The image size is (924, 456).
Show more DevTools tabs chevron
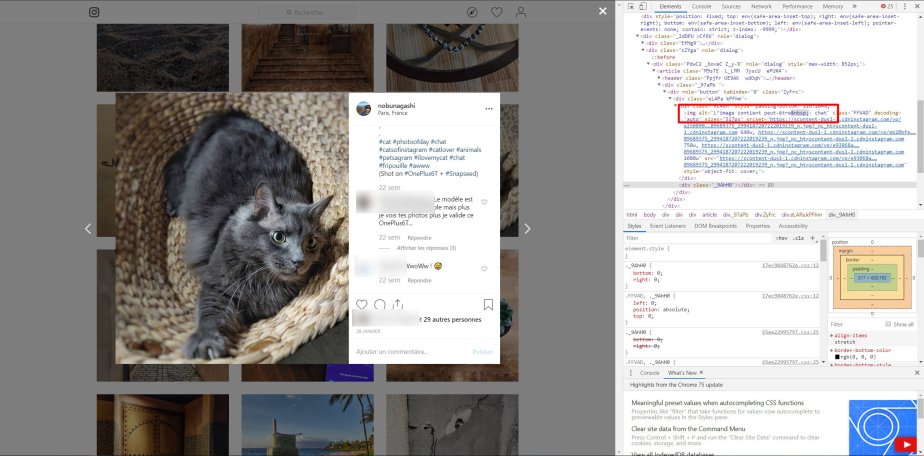(x=854, y=6)
